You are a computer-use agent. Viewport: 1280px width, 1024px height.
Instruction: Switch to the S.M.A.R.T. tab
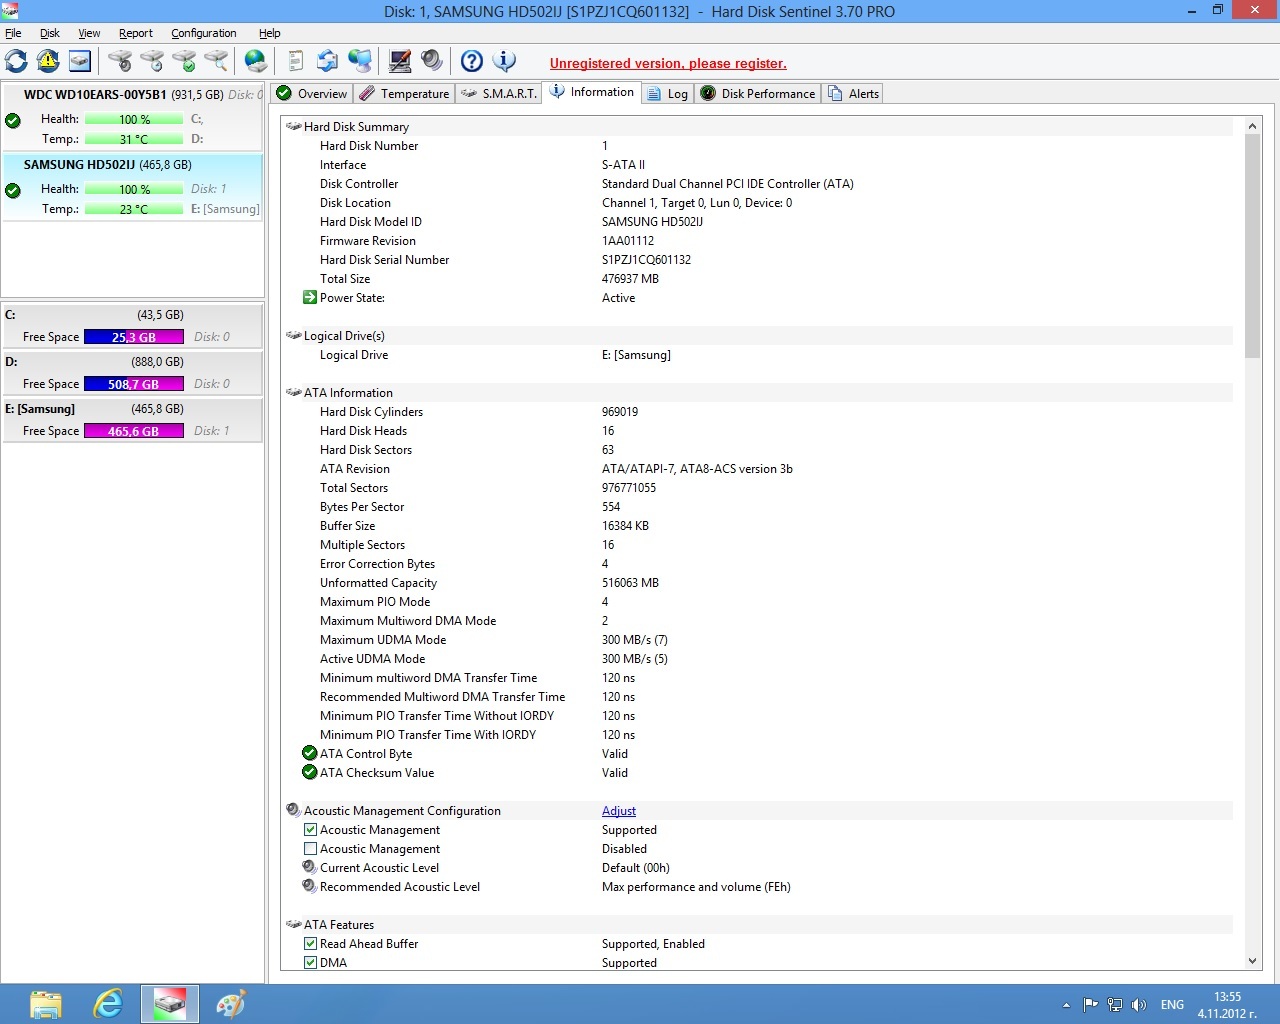[x=499, y=94]
